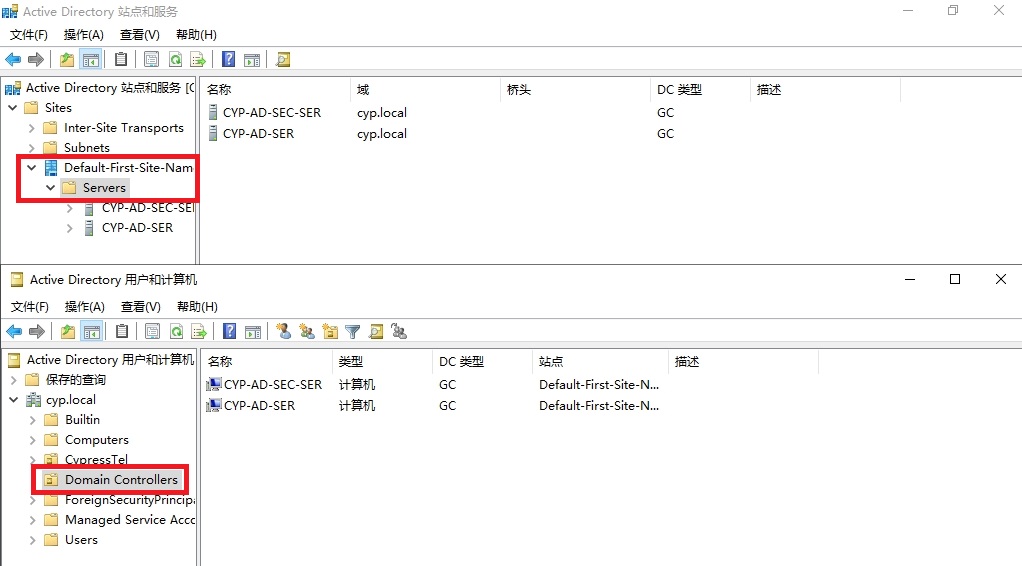Screen dimensions: 1022x566
Task: Open 操作(A) menu in Users and Computers
Action: point(85,306)
